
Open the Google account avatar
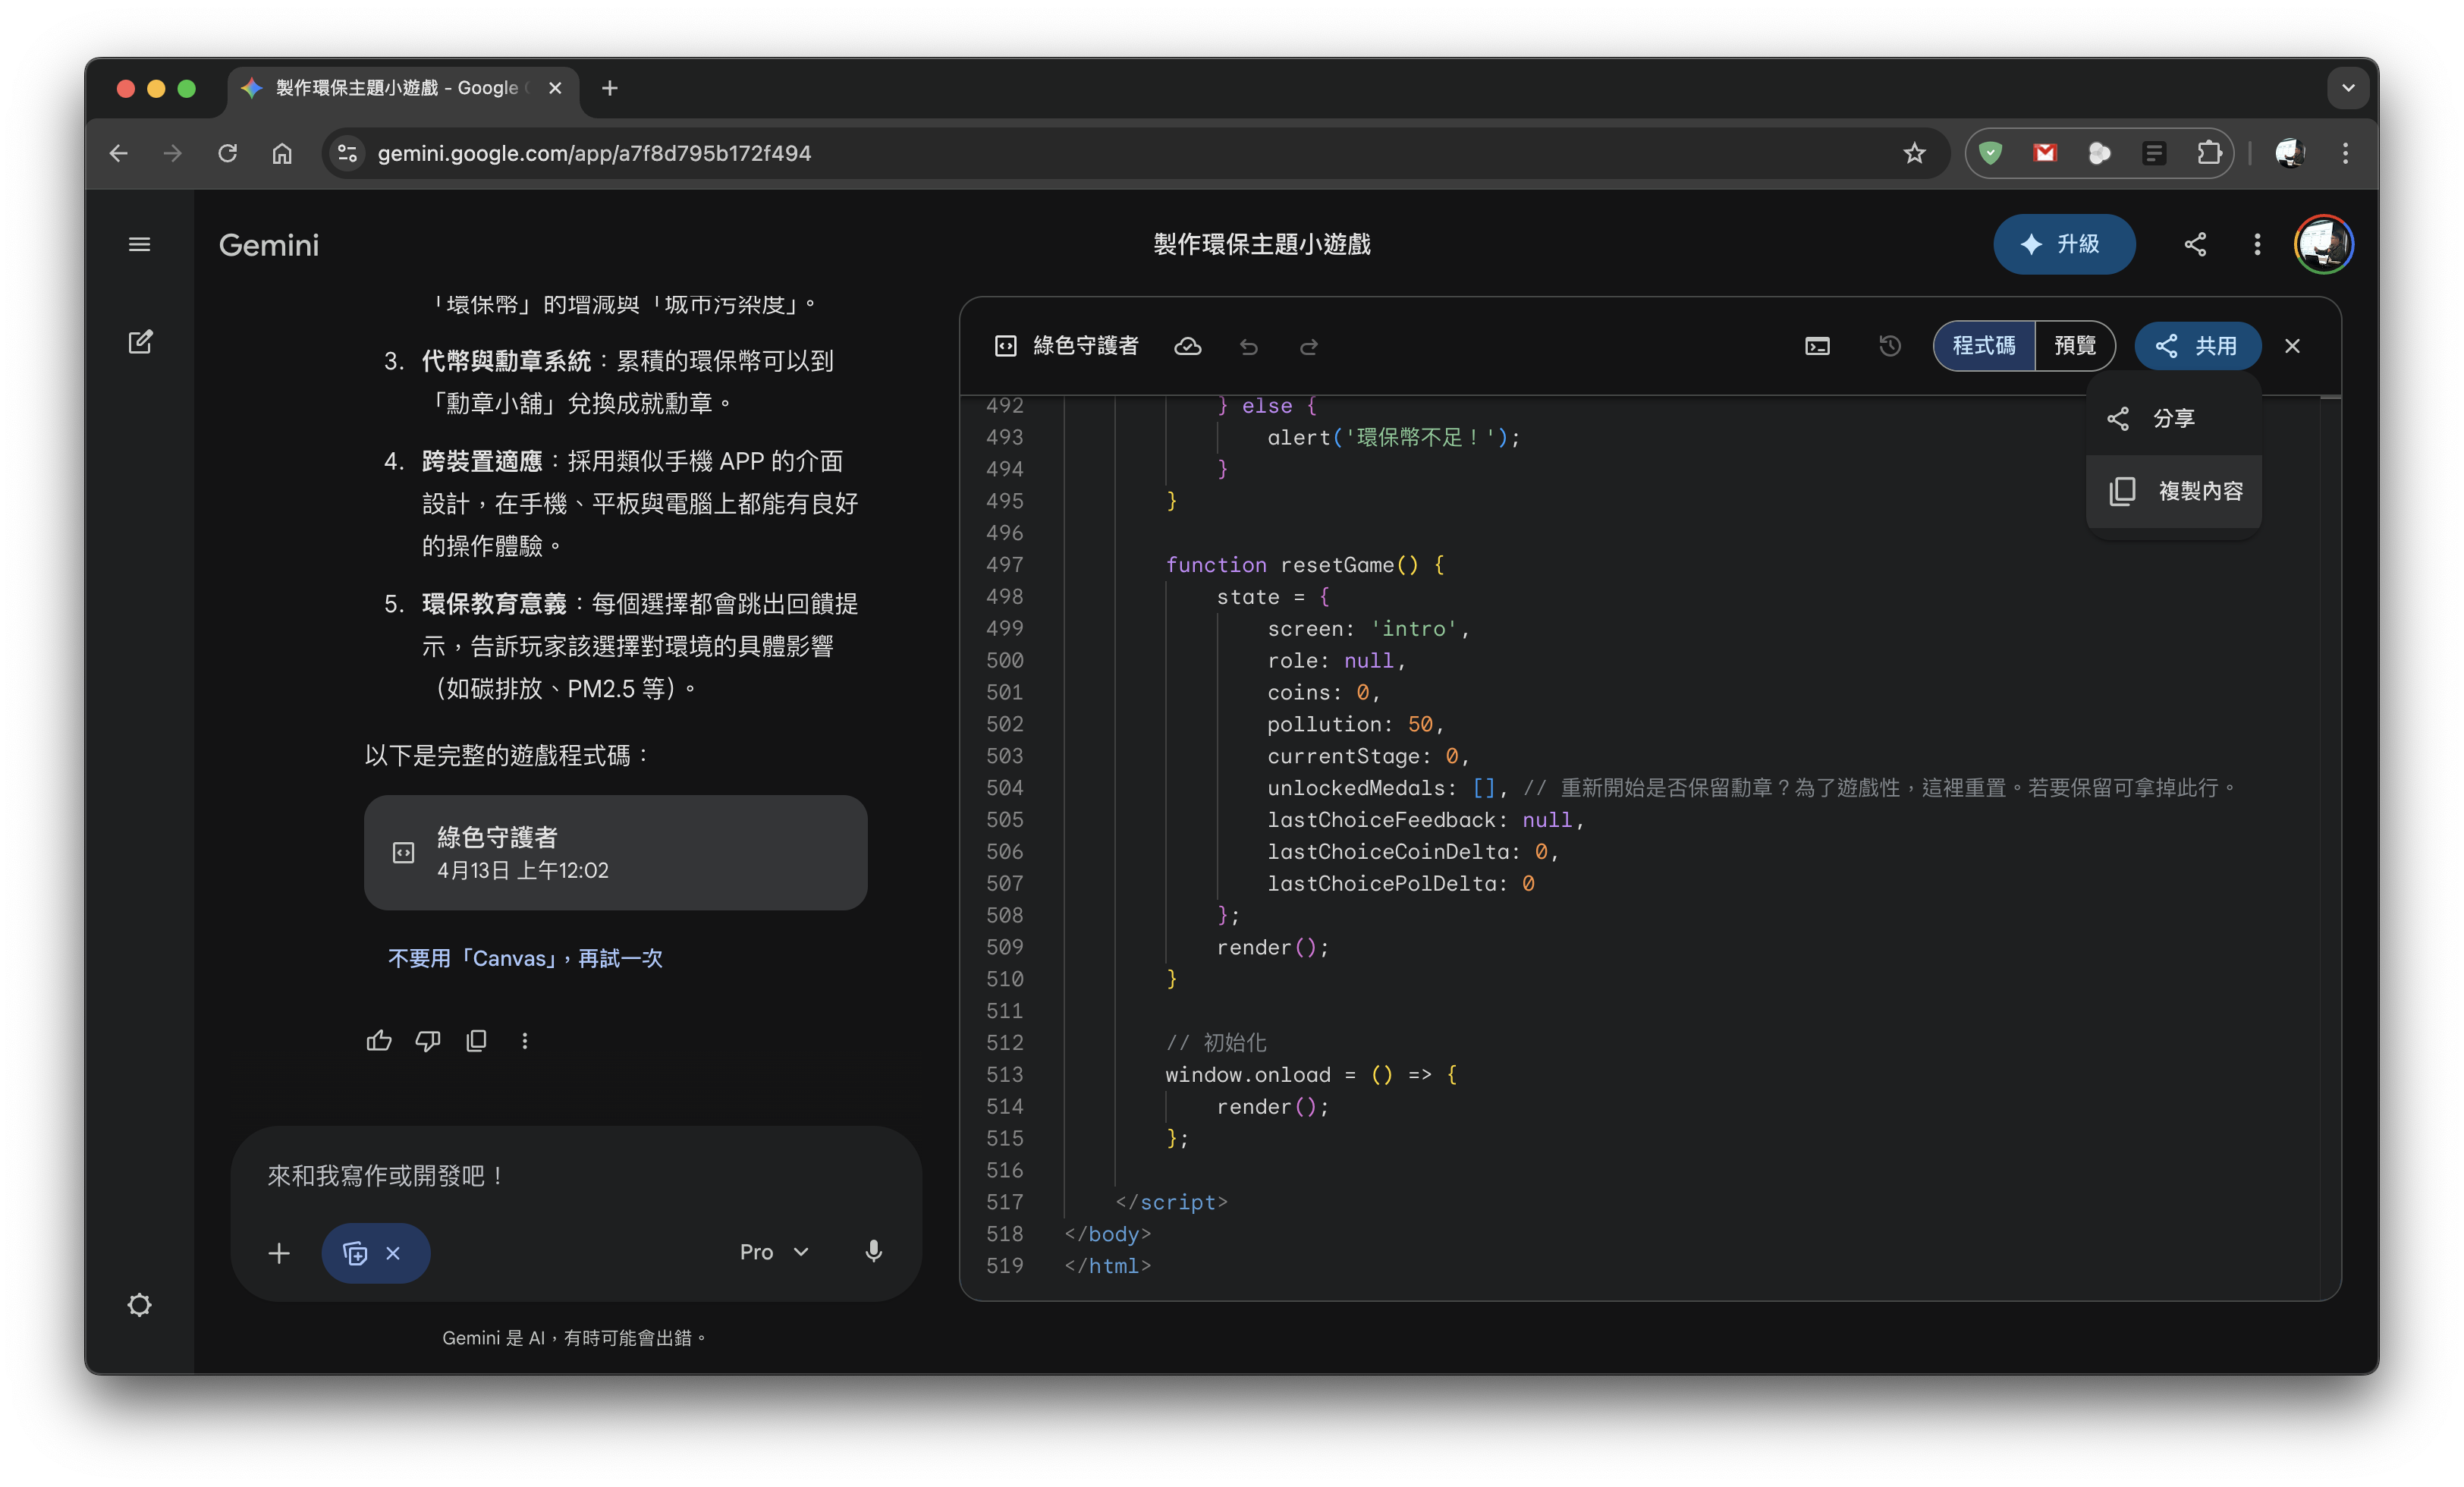[x=2324, y=244]
